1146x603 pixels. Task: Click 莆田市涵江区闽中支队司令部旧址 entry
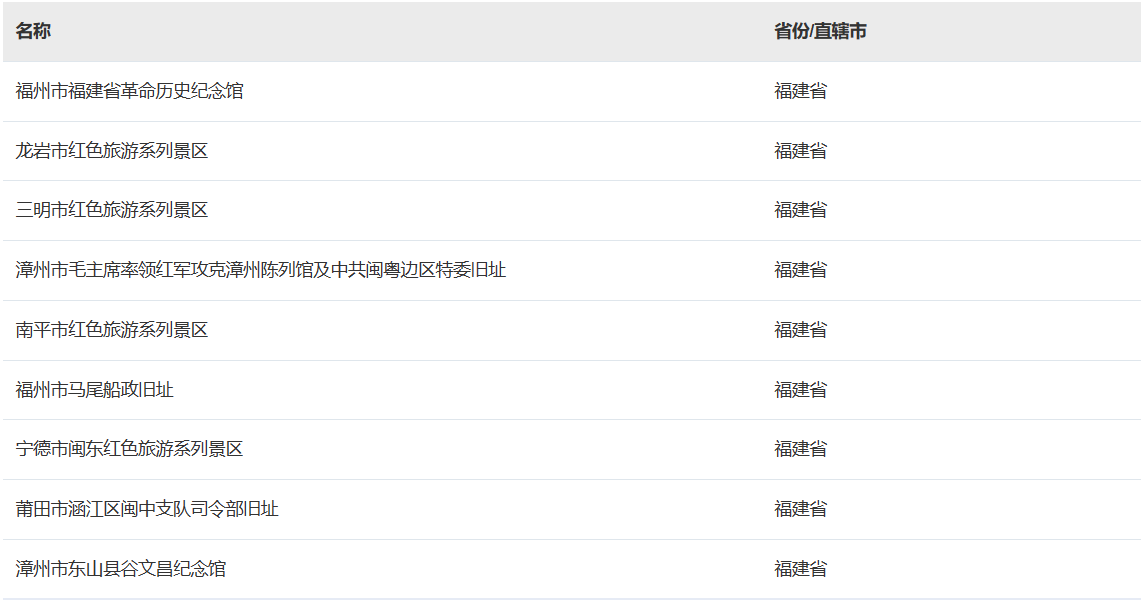pyautogui.click(x=147, y=509)
